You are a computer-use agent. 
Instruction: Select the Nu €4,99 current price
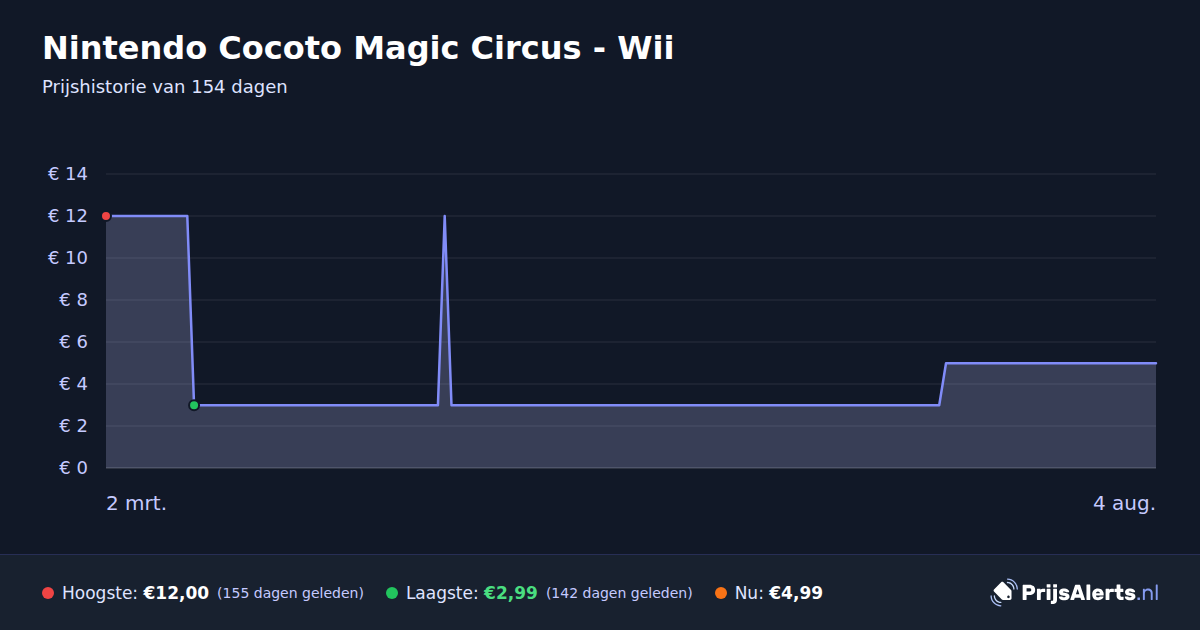[x=796, y=593]
